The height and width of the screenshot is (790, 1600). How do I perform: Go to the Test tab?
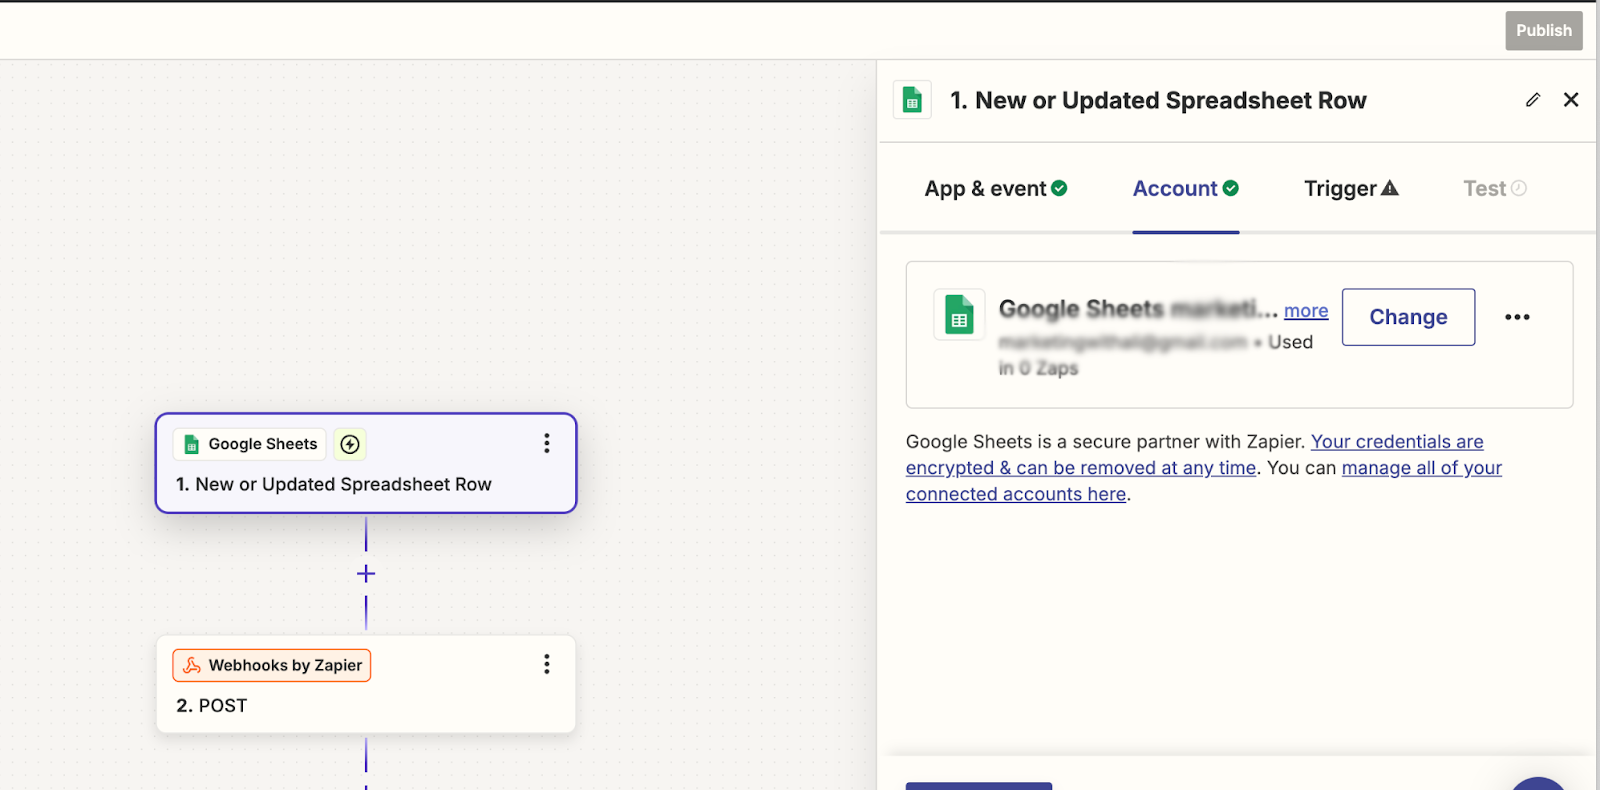click(1495, 188)
